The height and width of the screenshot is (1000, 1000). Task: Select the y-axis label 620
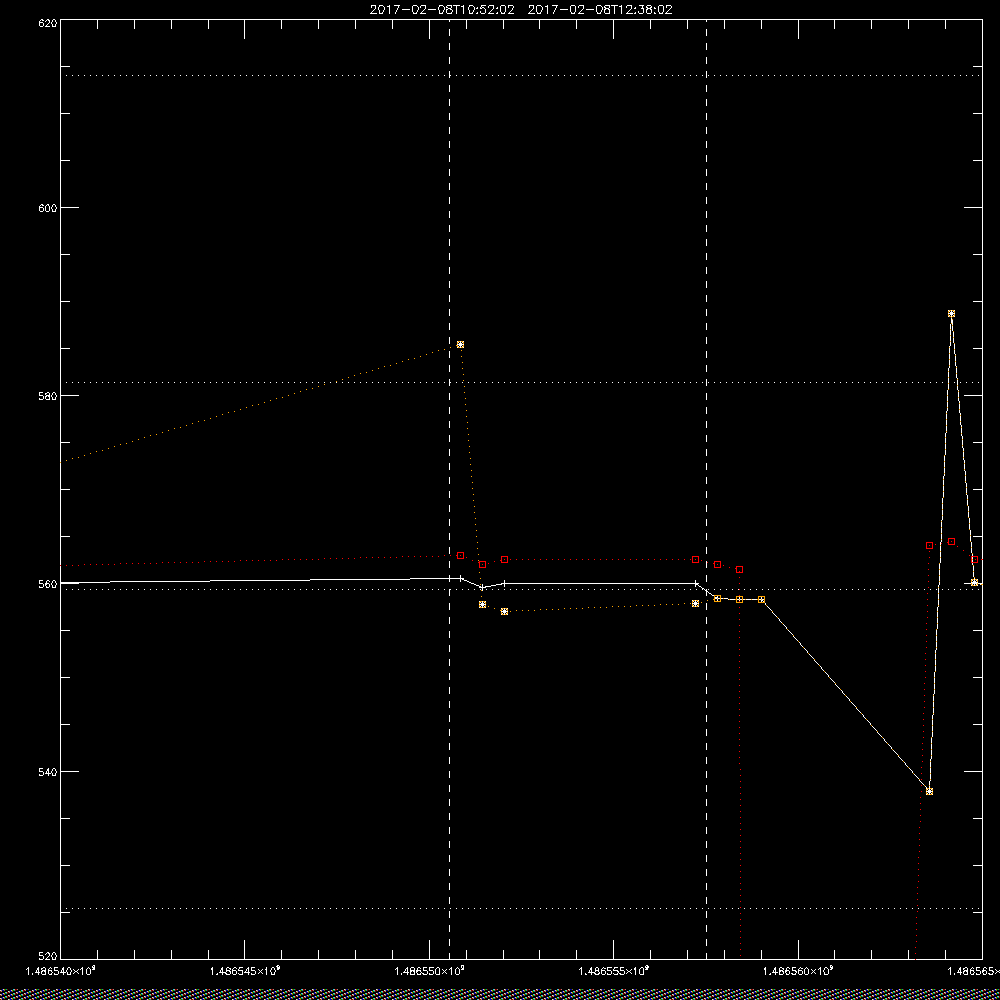(48, 23)
